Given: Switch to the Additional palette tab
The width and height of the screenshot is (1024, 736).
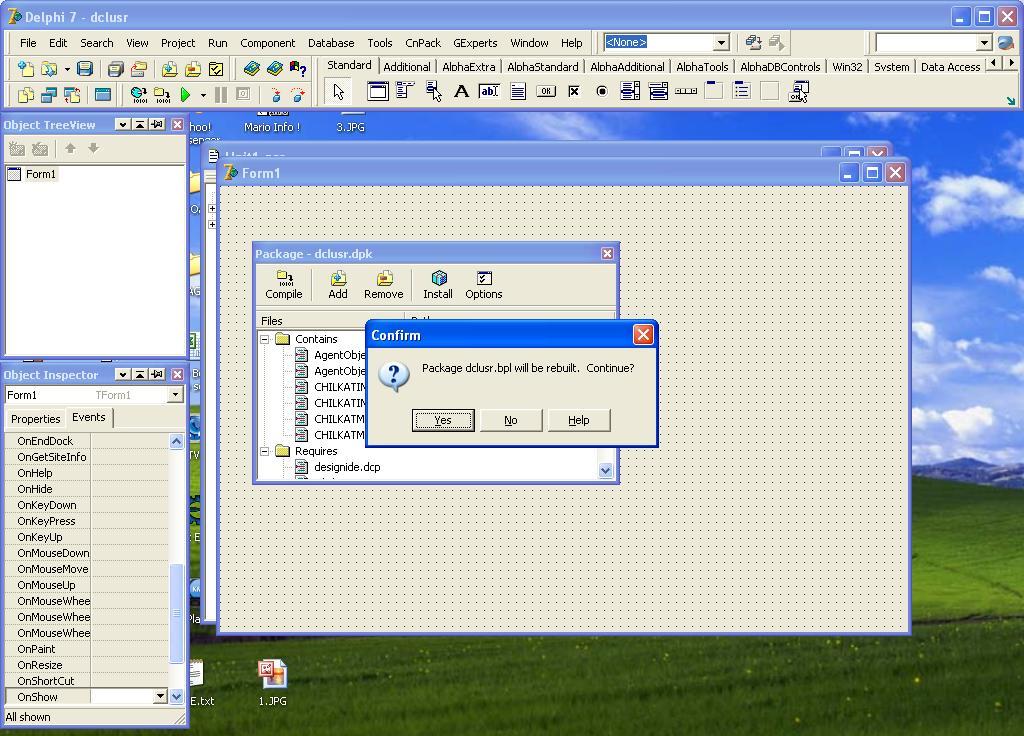Looking at the screenshot, I should click(407, 67).
